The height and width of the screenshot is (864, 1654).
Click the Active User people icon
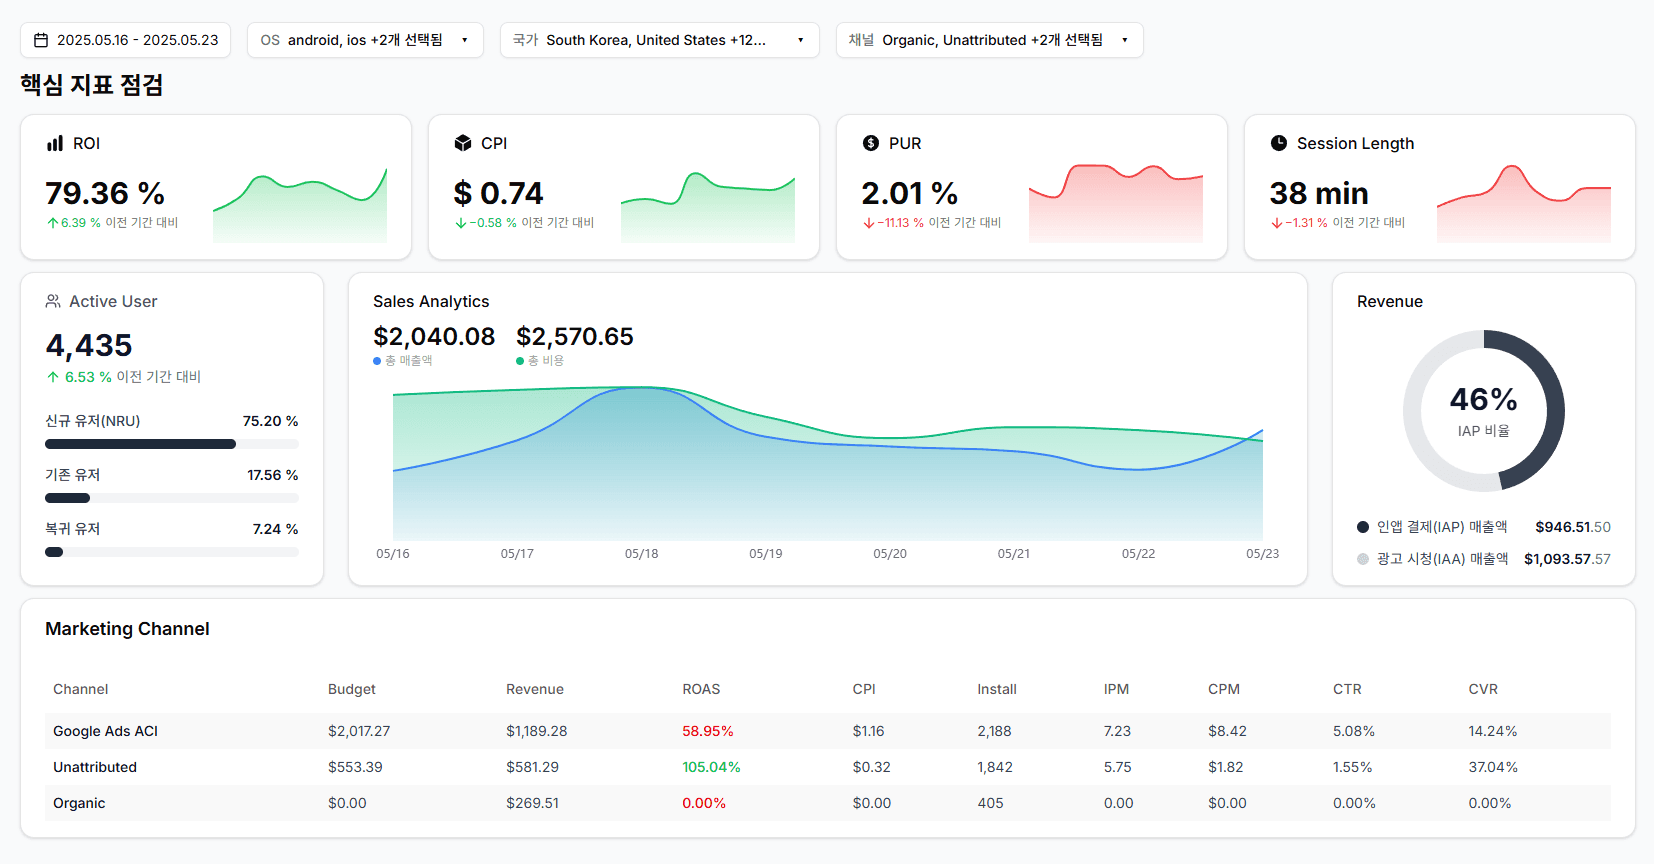click(x=53, y=301)
